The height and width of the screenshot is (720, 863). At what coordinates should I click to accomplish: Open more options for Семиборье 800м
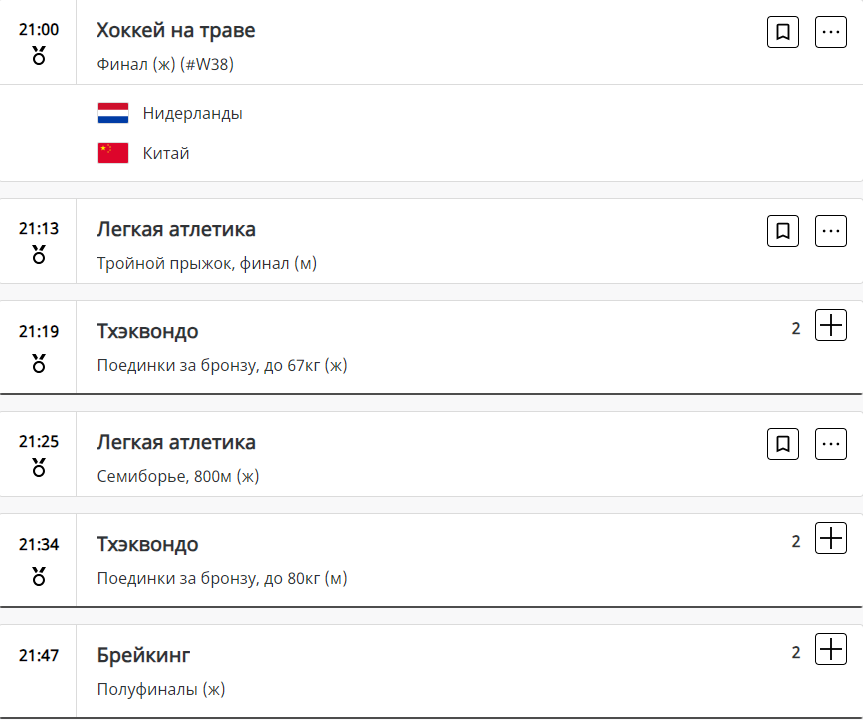[831, 444]
